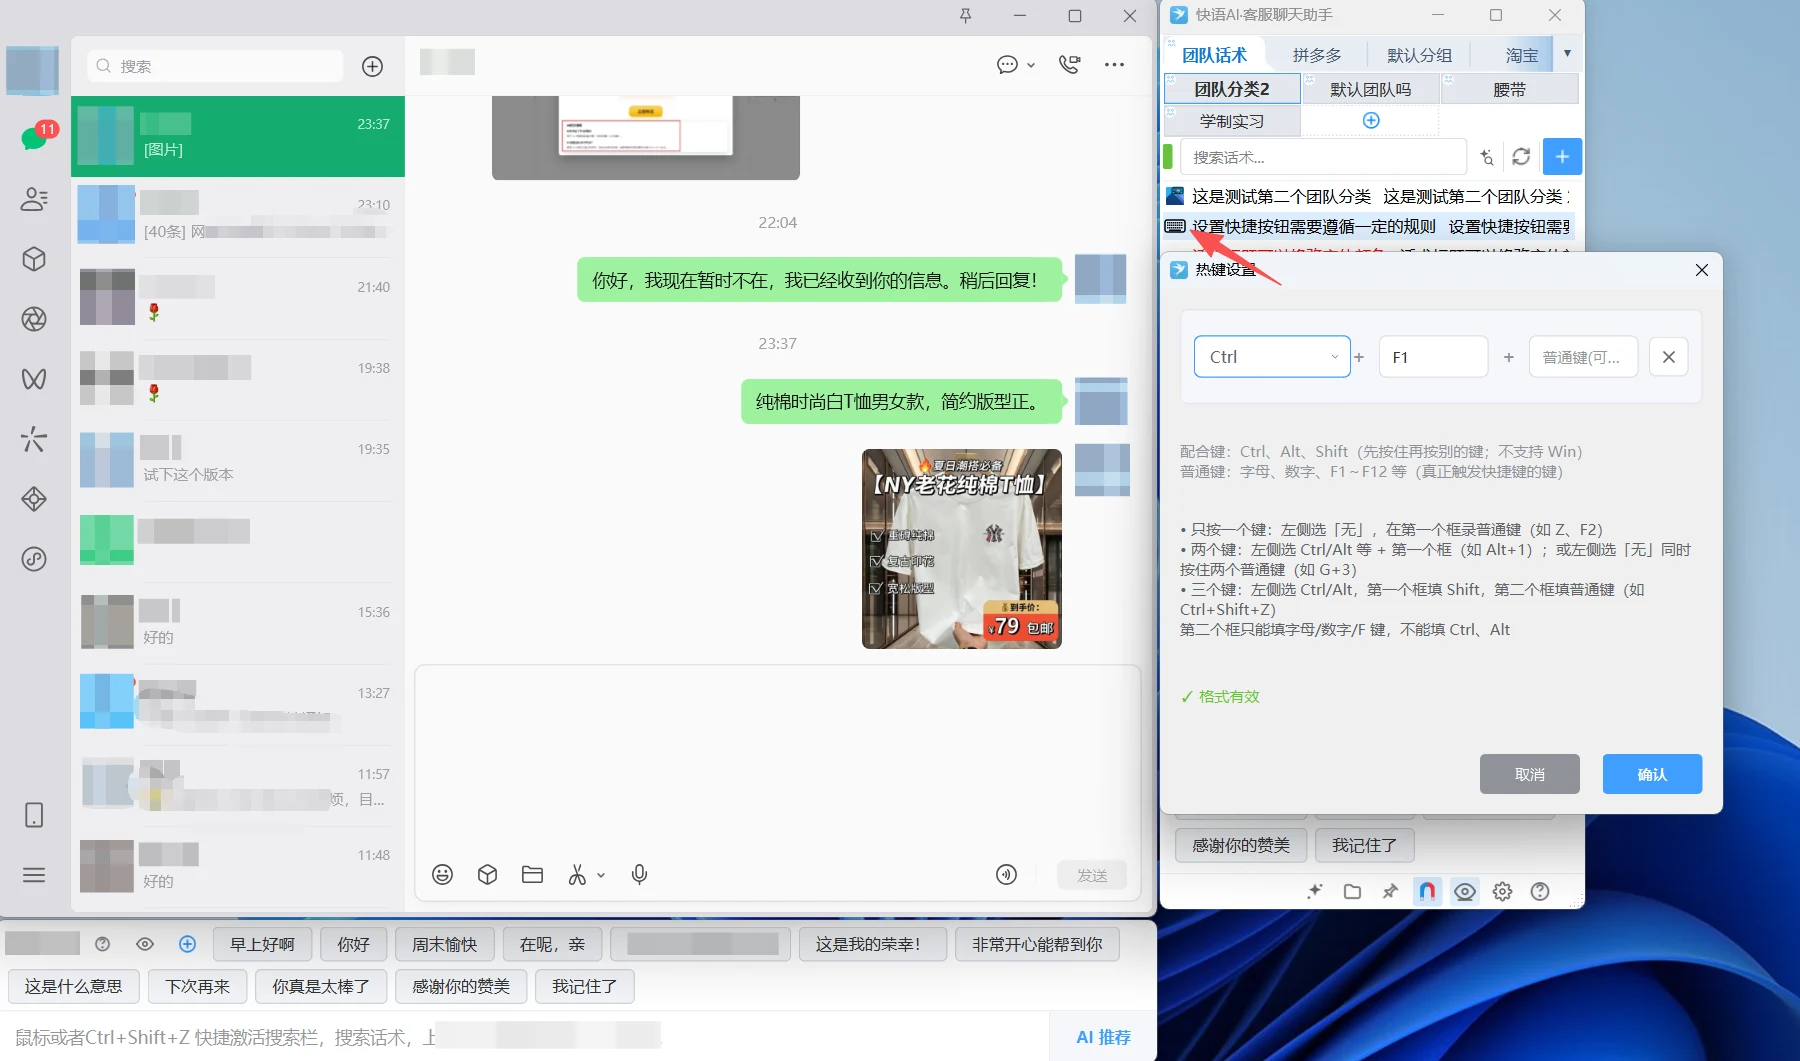Click the sparkle AI icon in assistant footer

pyautogui.click(x=1315, y=891)
